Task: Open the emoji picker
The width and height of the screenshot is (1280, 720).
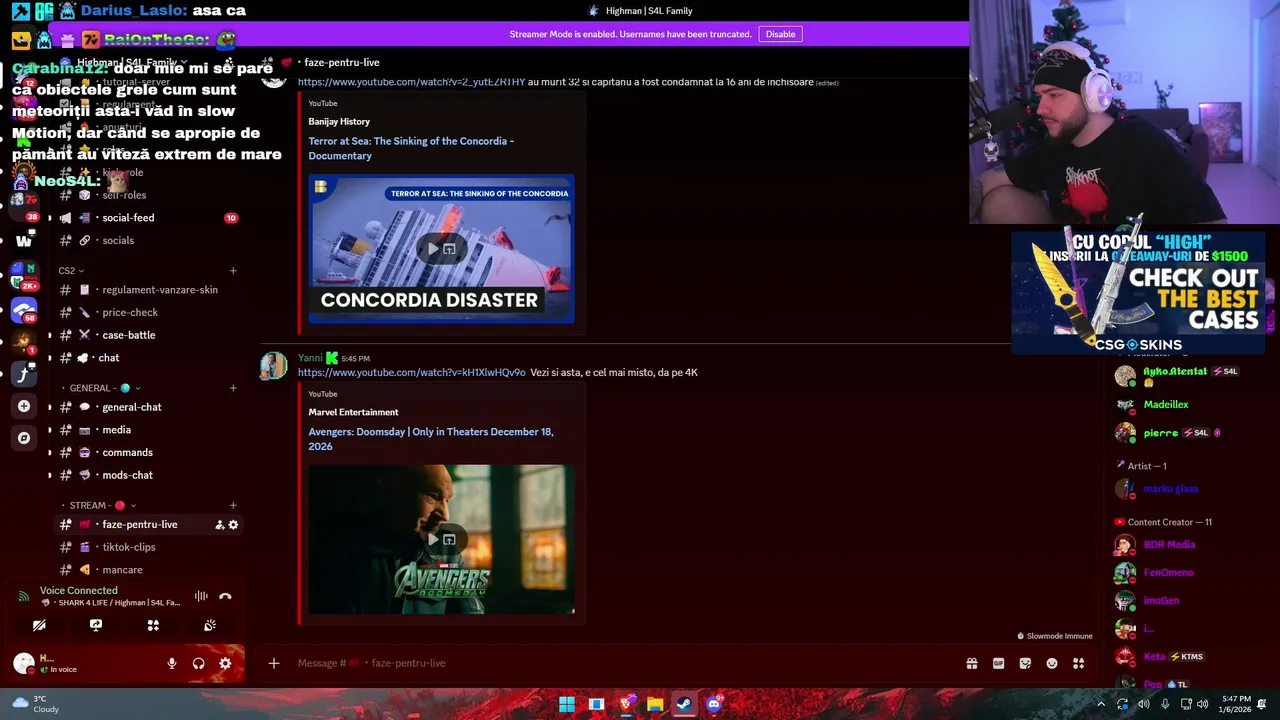Action: 1052,663
